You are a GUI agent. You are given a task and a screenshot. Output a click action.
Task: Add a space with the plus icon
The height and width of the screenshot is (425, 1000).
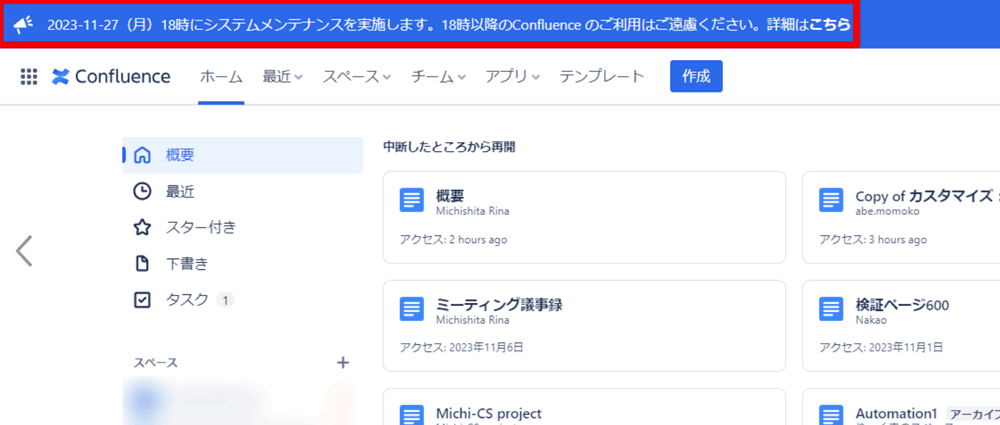click(343, 363)
